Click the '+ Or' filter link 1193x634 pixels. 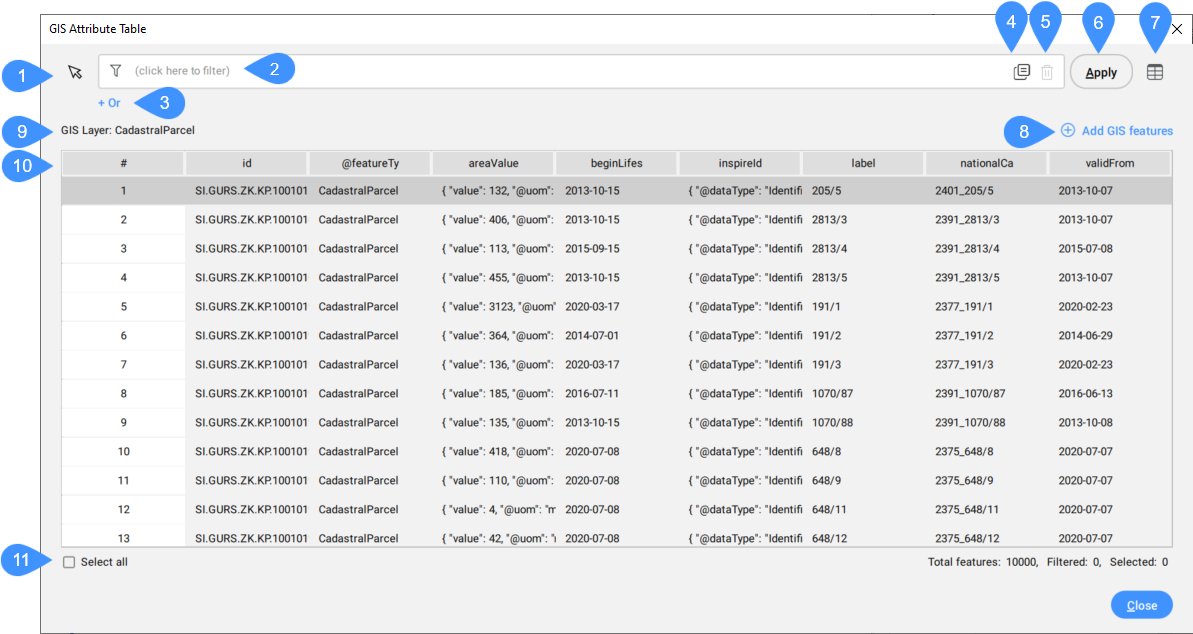(109, 103)
